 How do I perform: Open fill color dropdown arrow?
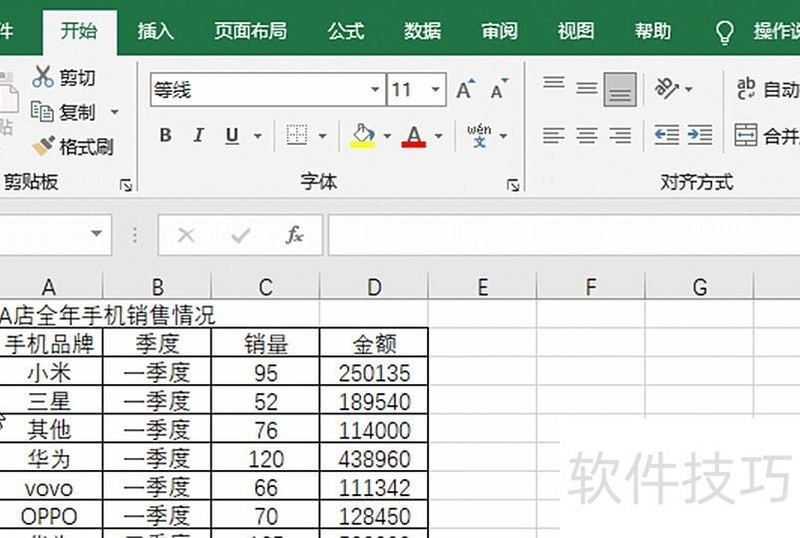[387, 136]
